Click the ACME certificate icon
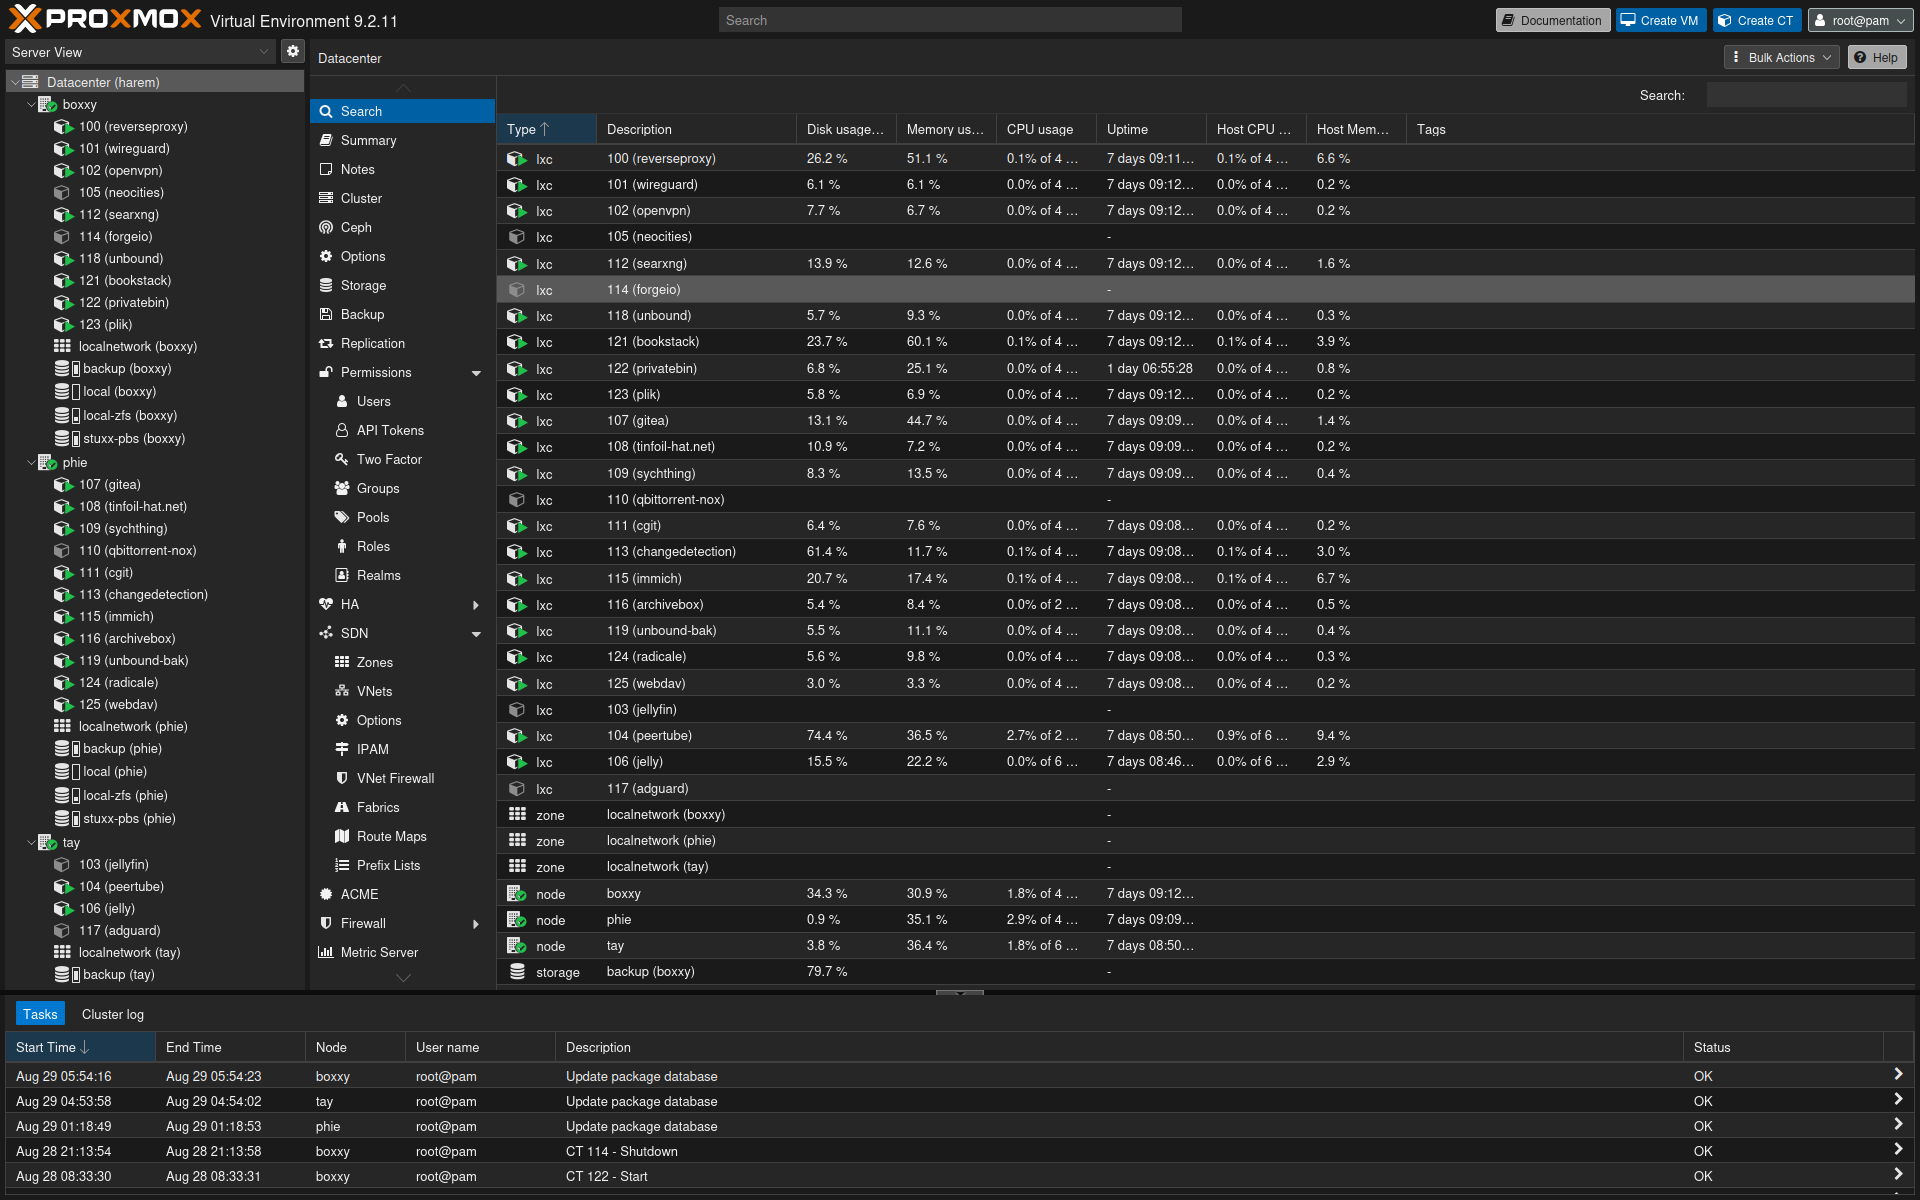This screenshot has height=1200, width=1920. point(326,894)
